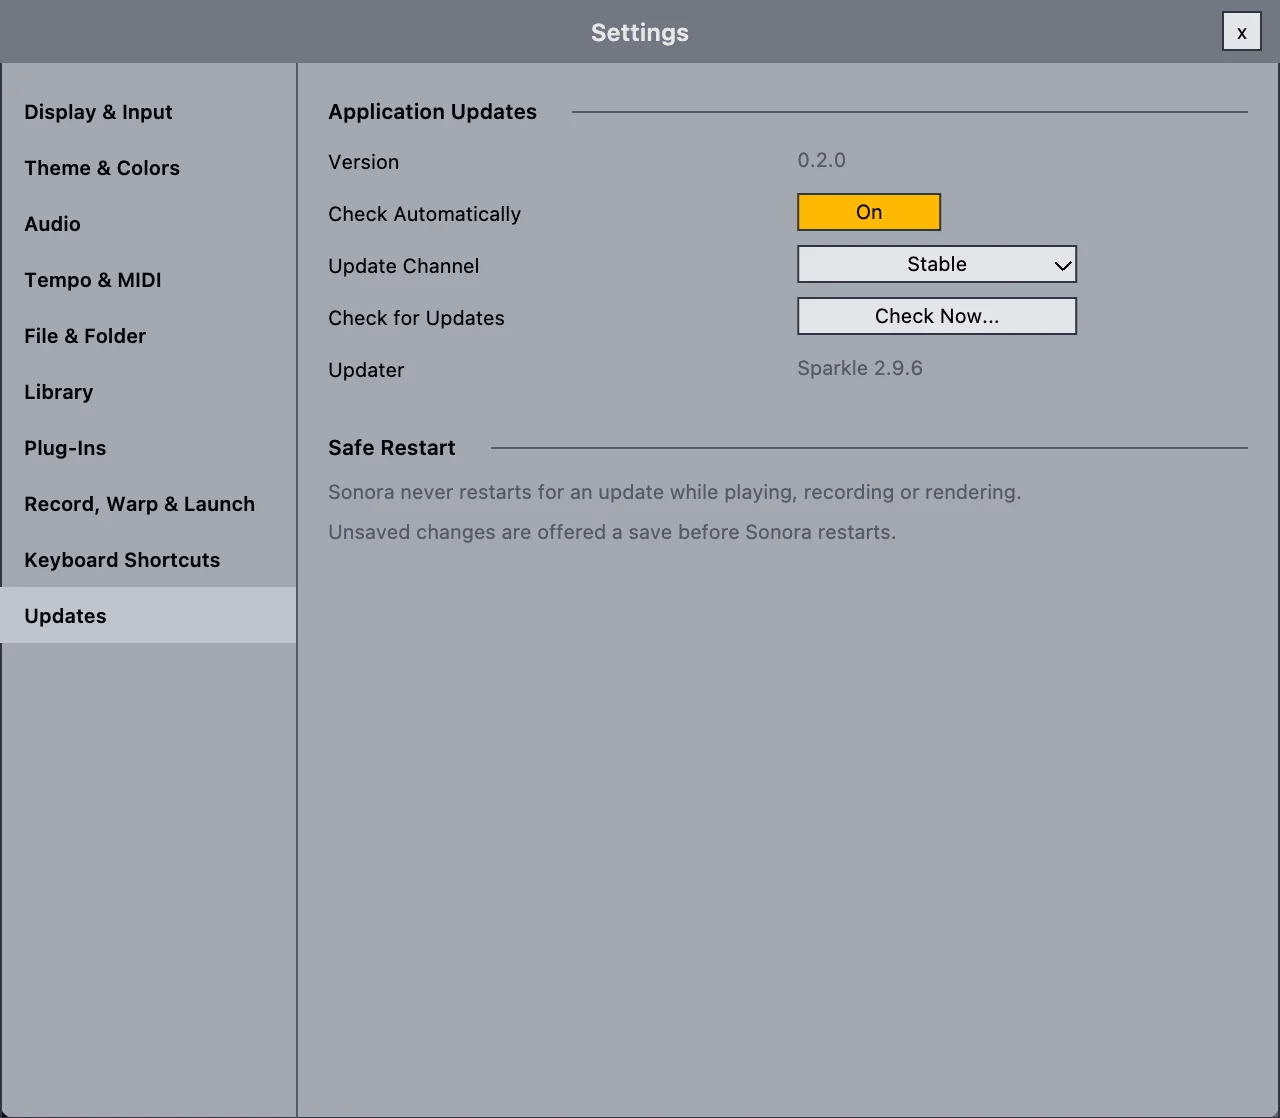This screenshot has height=1118, width=1280.
Task: Select the Updates settings tab
Action: click(148, 615)
